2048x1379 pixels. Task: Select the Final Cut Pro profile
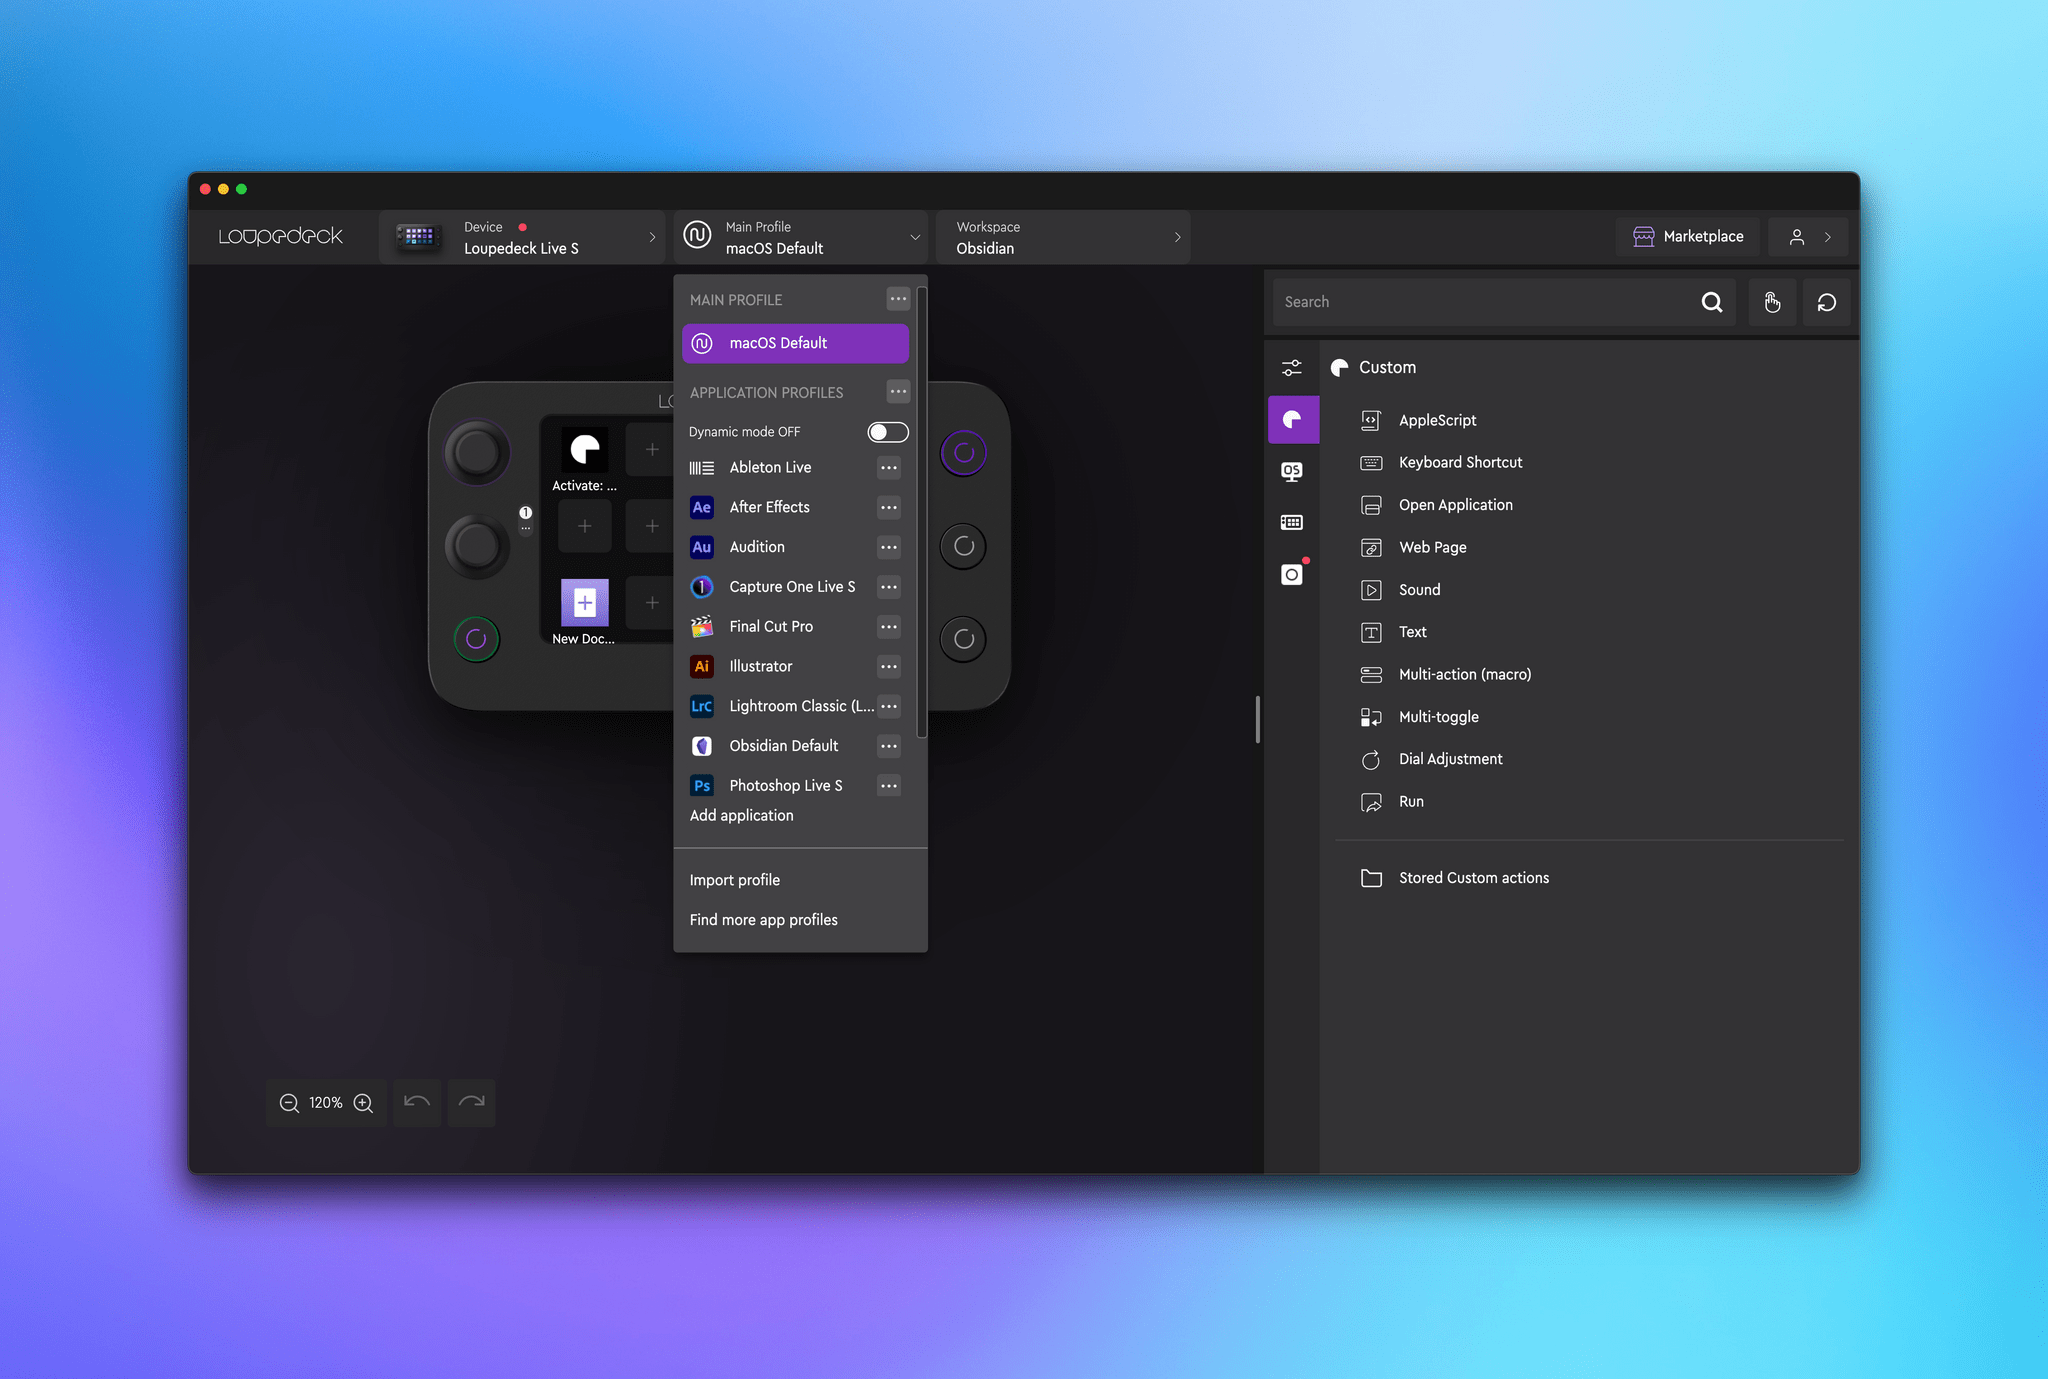tap(771, 627)
